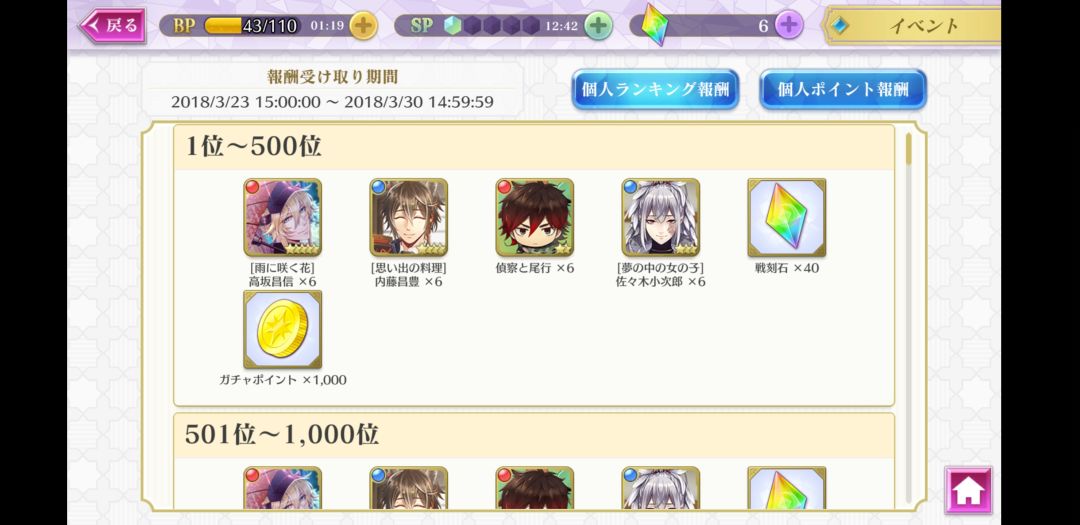Screen dimensions: 1080x525
Task: Tap the pink 戻る back button
Action: coord(112,26)
